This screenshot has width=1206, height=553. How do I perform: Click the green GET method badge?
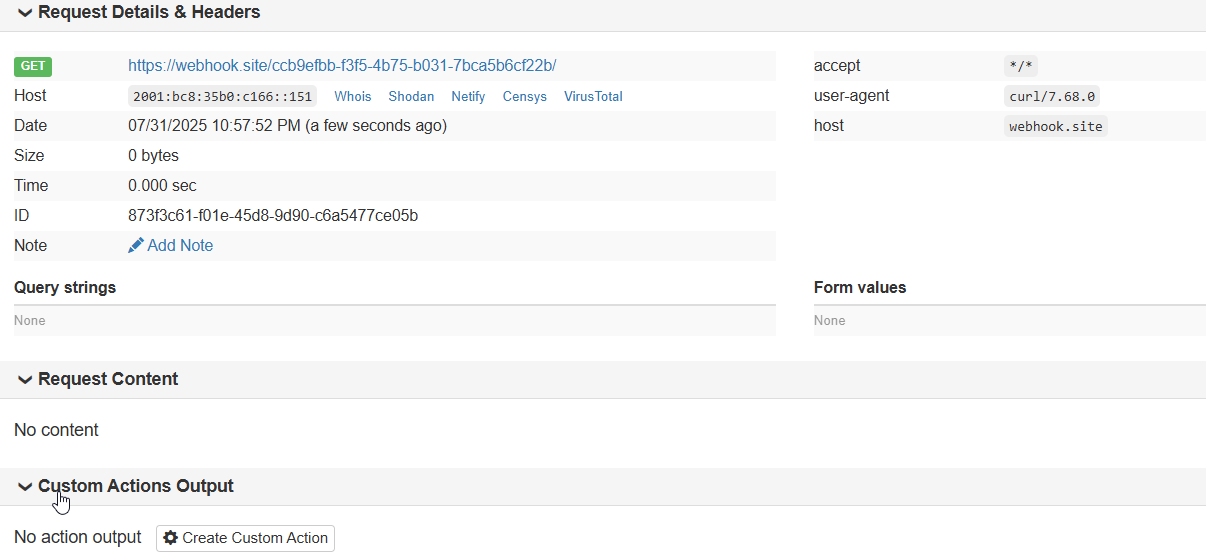(x=33, y=66)
